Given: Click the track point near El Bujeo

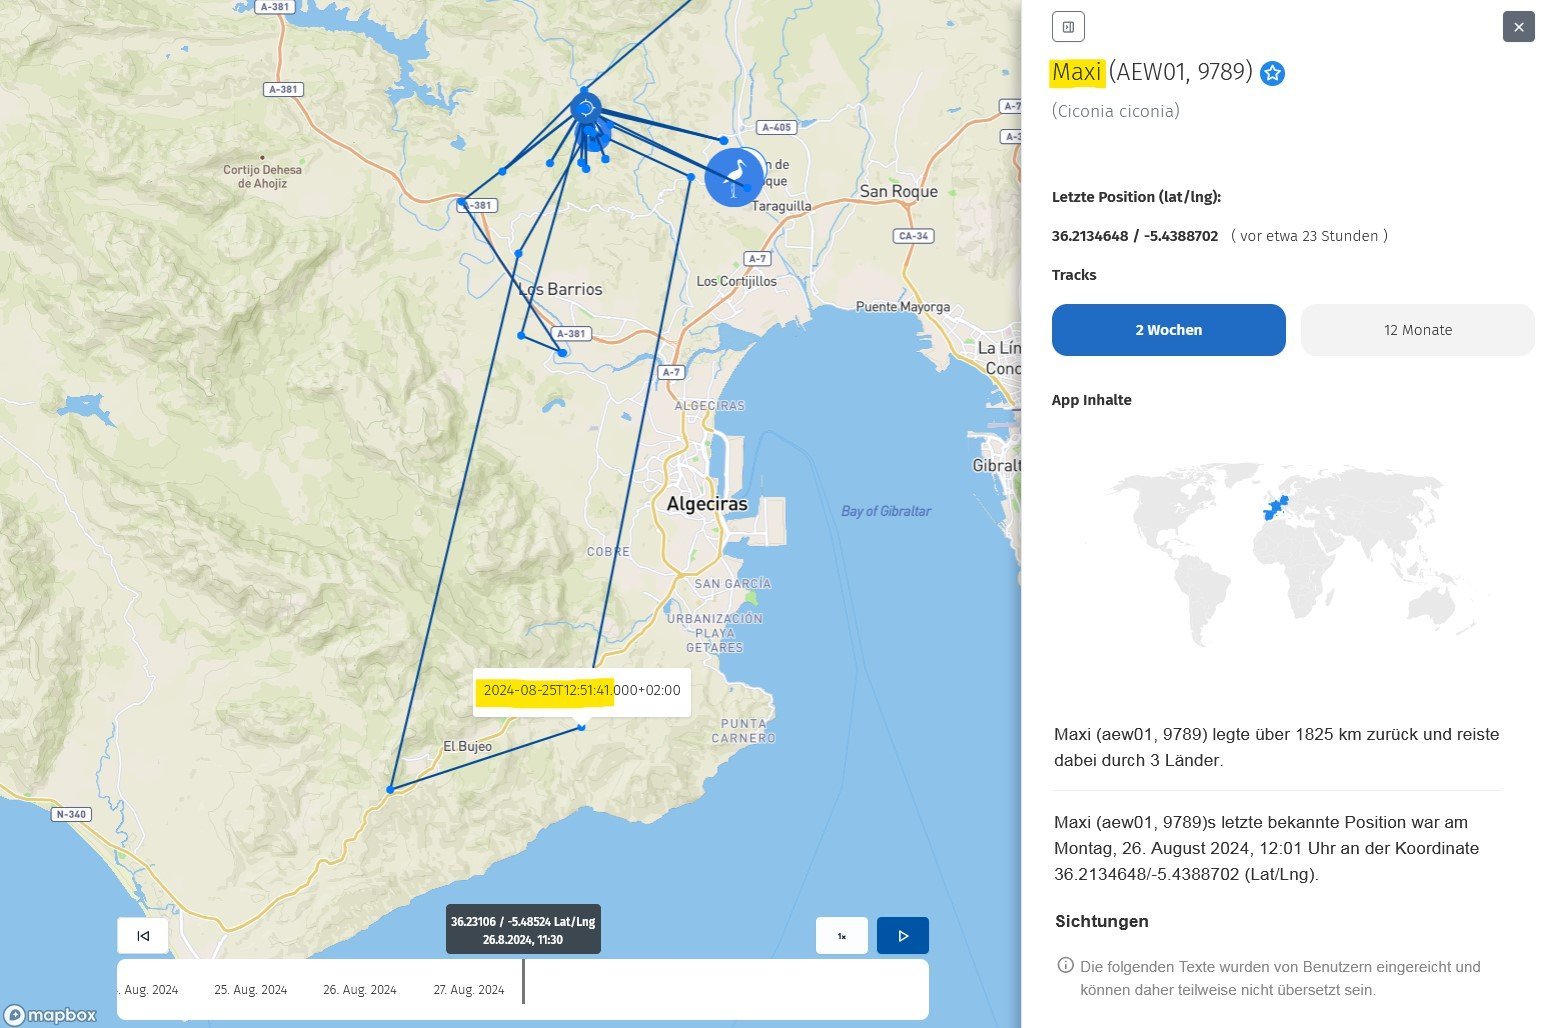Looking at the screenshot, I should pos(390,790).
